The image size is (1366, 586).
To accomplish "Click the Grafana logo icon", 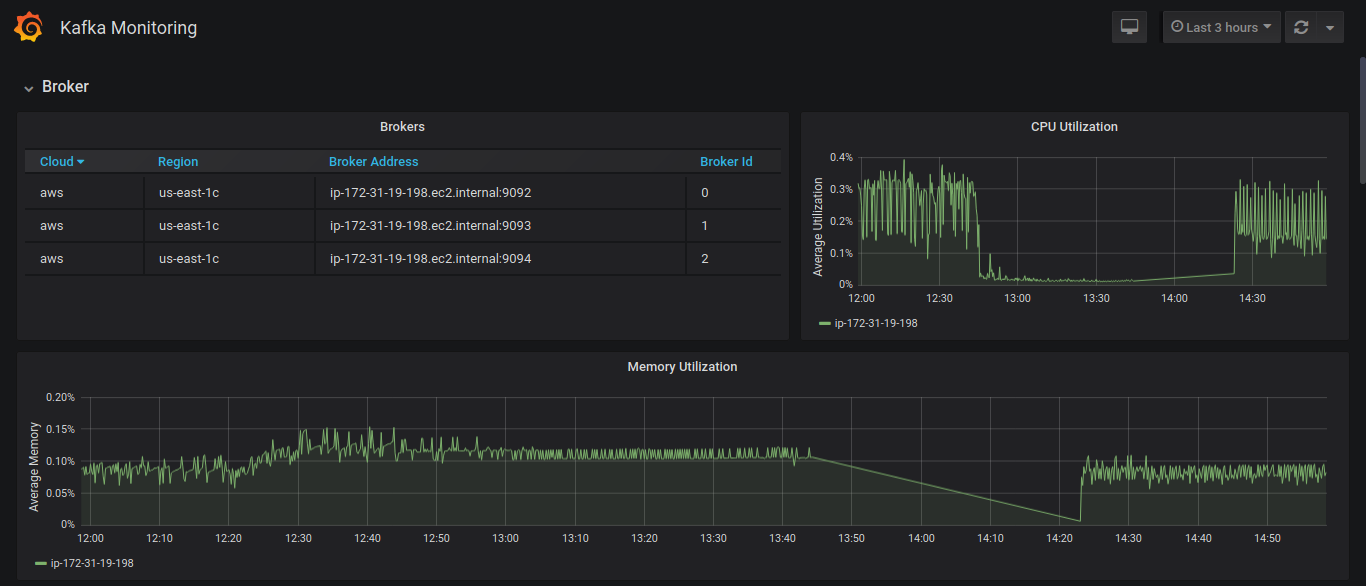I will [x=29, y=27].
